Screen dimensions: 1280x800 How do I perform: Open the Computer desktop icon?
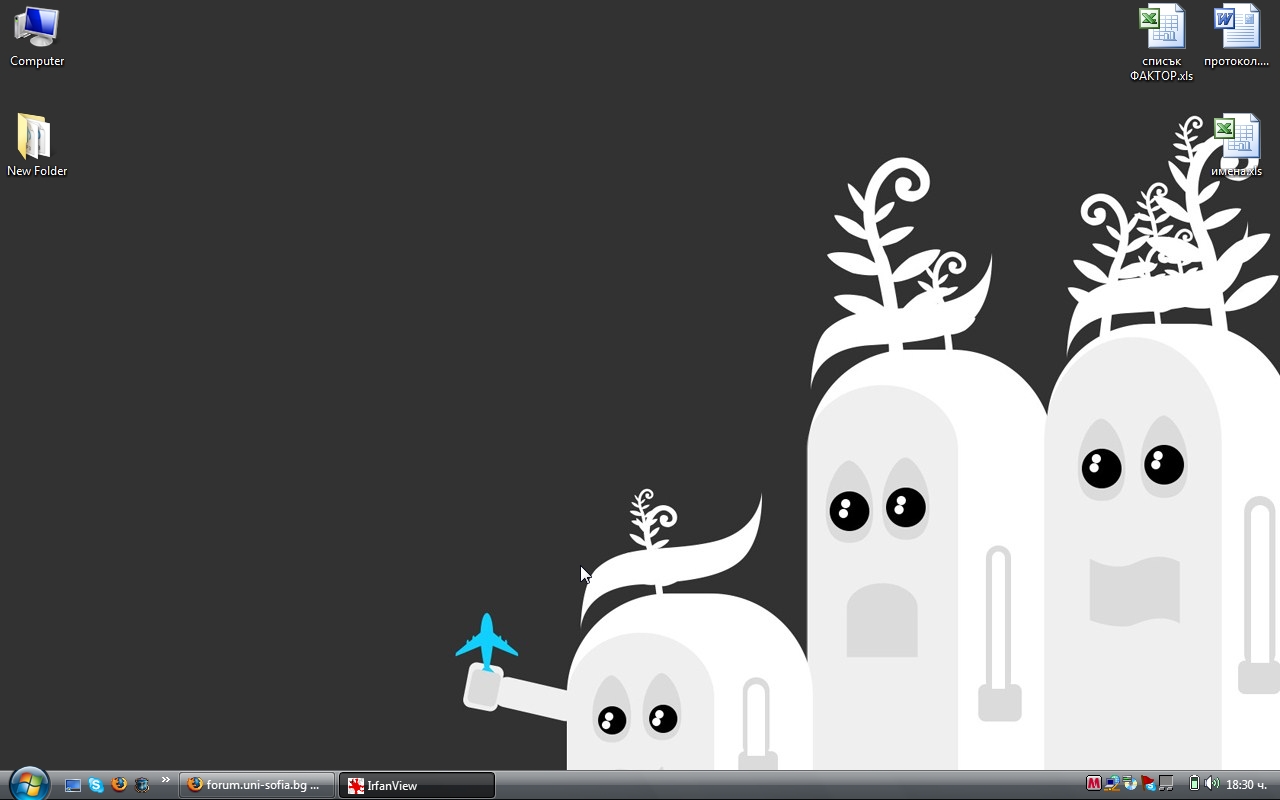pos(37,36)
